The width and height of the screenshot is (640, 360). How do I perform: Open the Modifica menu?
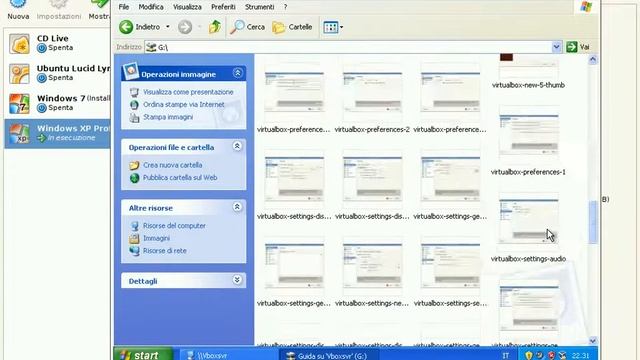click(x=151, y=7)
